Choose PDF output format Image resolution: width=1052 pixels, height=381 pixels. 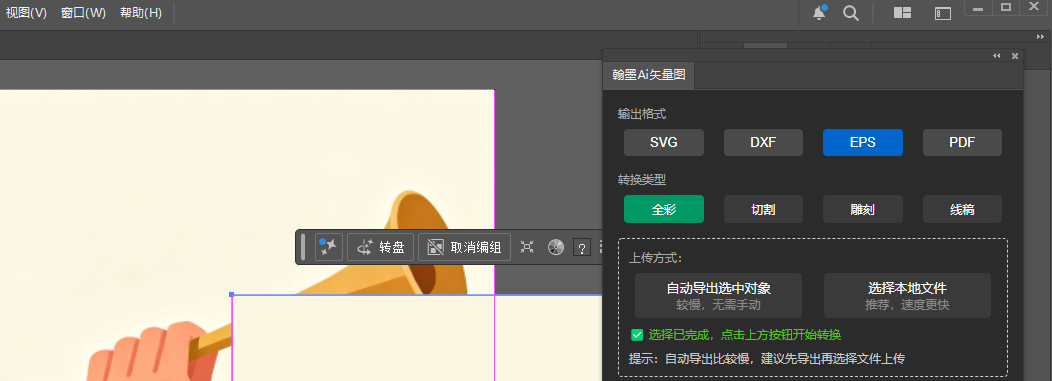962,142
